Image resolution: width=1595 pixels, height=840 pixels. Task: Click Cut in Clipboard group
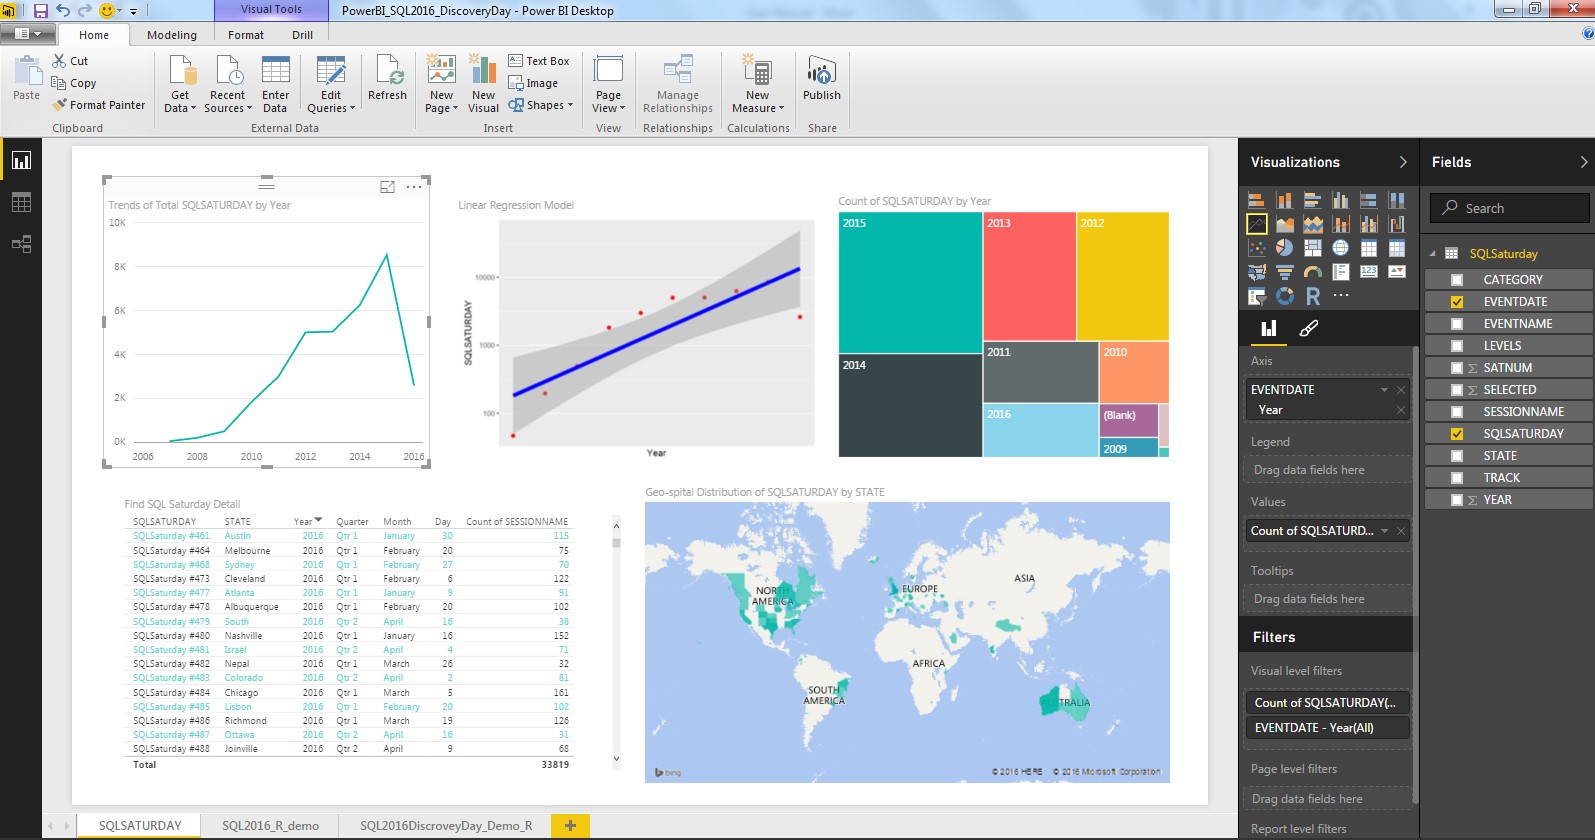click(x=71, y=61)
